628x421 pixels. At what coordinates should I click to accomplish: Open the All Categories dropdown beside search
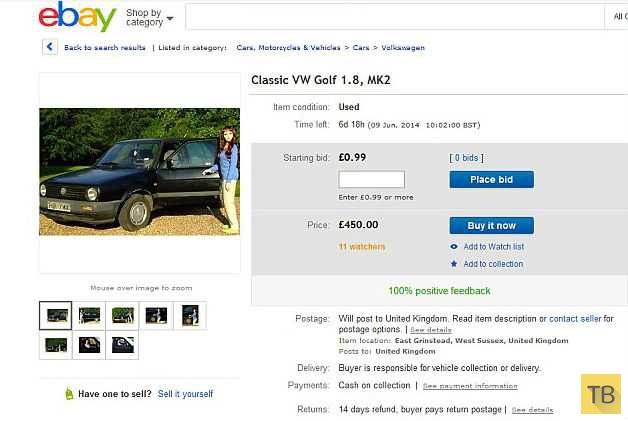click(x=617, y=17)
